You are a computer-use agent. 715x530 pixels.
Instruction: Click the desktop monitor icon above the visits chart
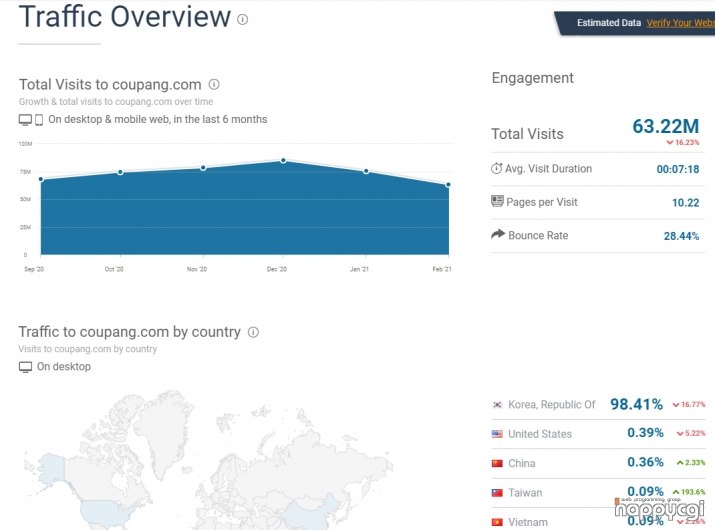point(26,120)
